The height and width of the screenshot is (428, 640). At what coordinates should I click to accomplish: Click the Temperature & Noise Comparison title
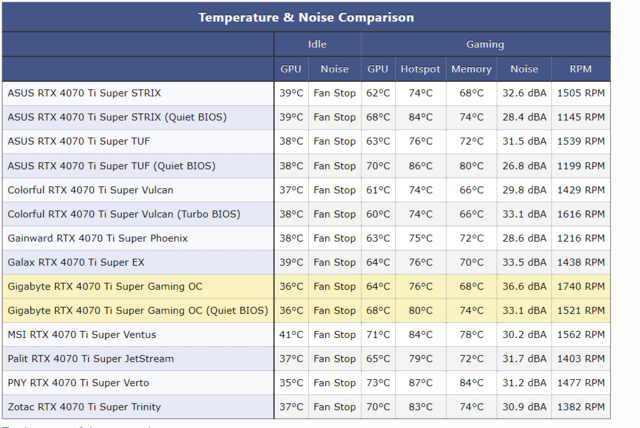pyautogui.click(x=305, y=17)
